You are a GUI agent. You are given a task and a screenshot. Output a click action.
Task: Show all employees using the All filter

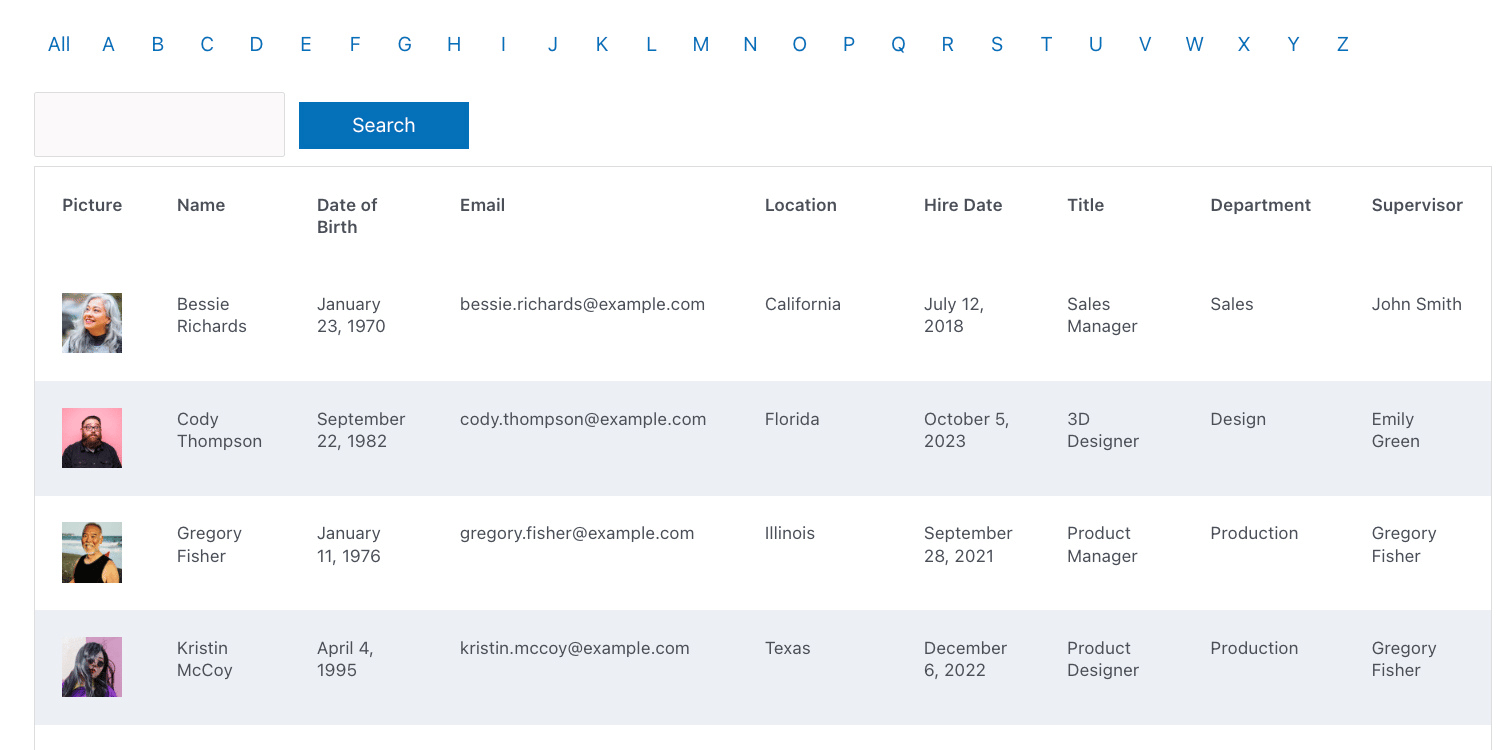point(59,44)
